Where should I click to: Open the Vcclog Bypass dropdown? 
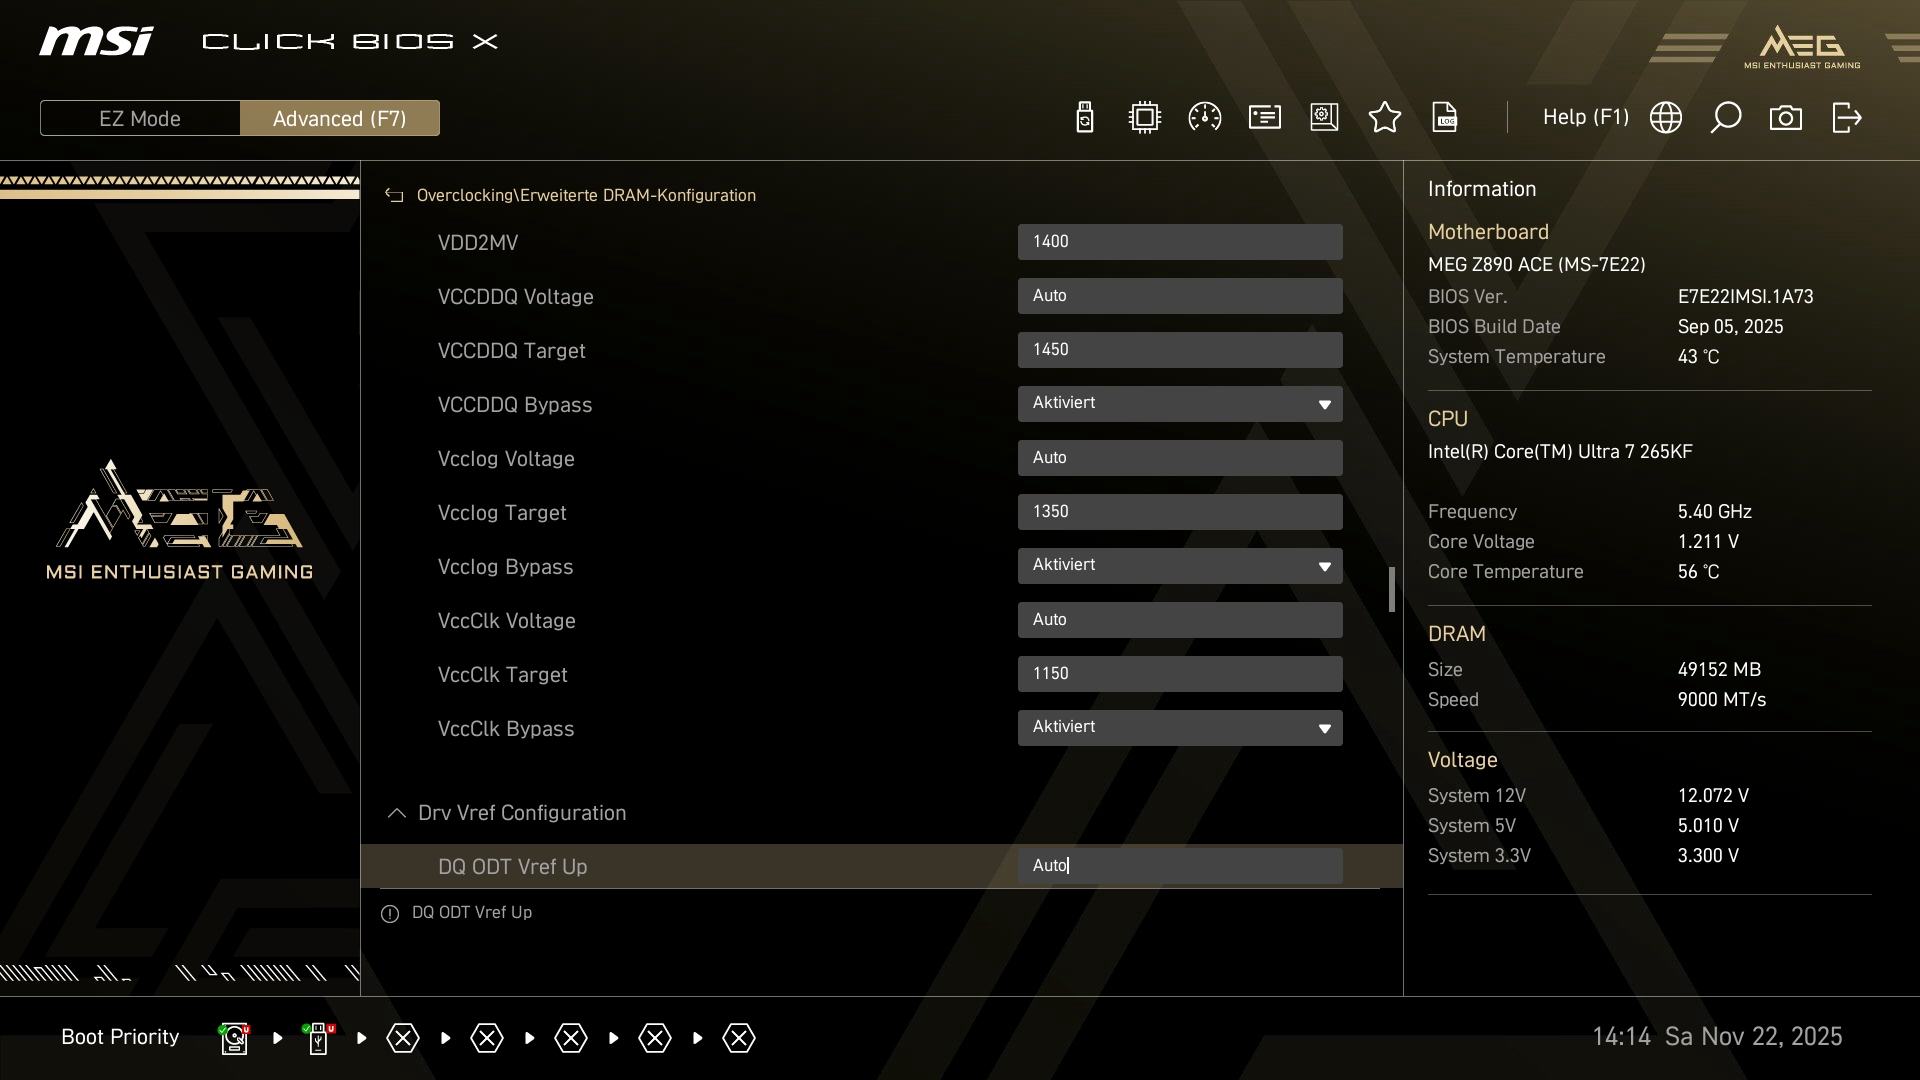coord(1179,566)
